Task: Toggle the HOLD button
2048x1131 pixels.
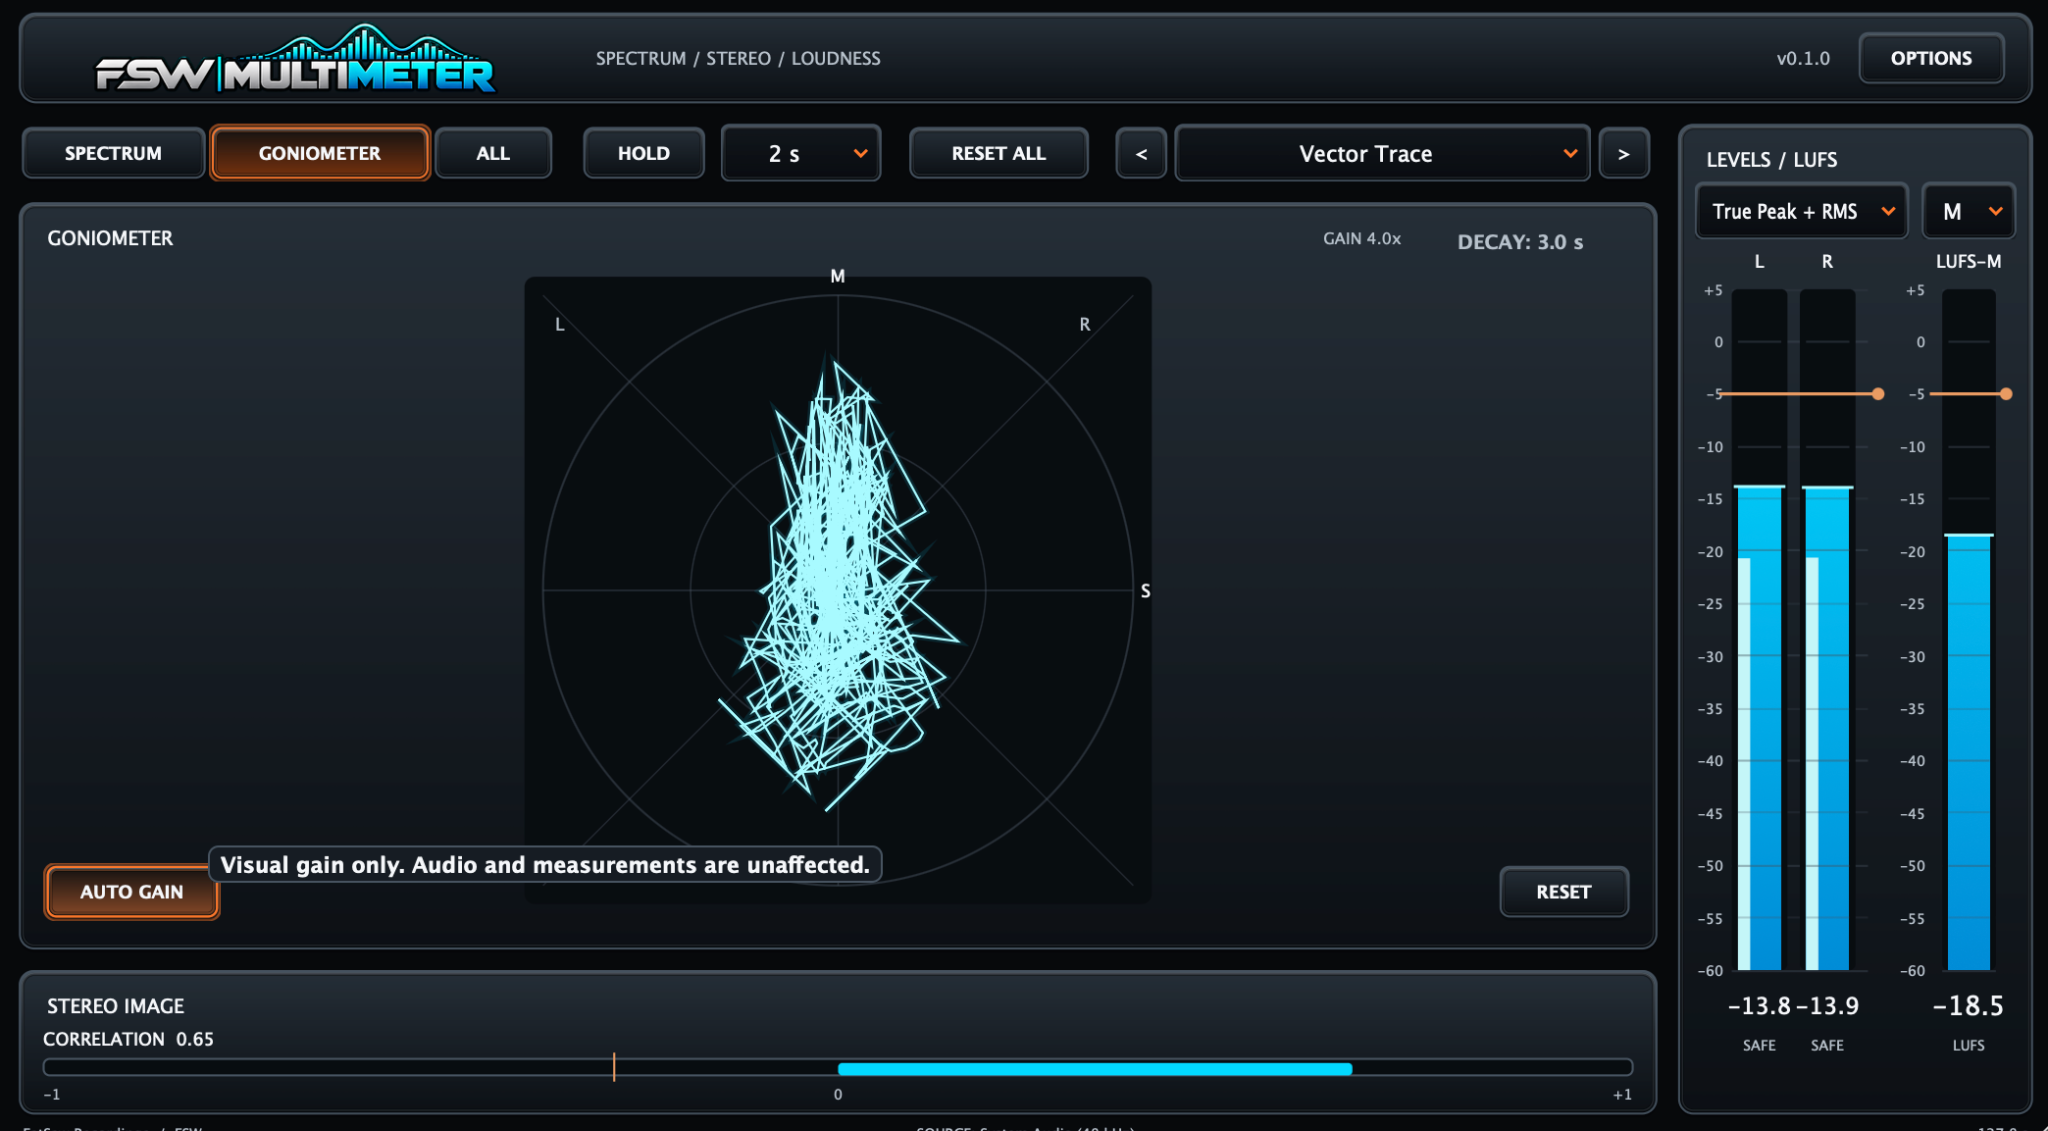Action: click(643, 153)
